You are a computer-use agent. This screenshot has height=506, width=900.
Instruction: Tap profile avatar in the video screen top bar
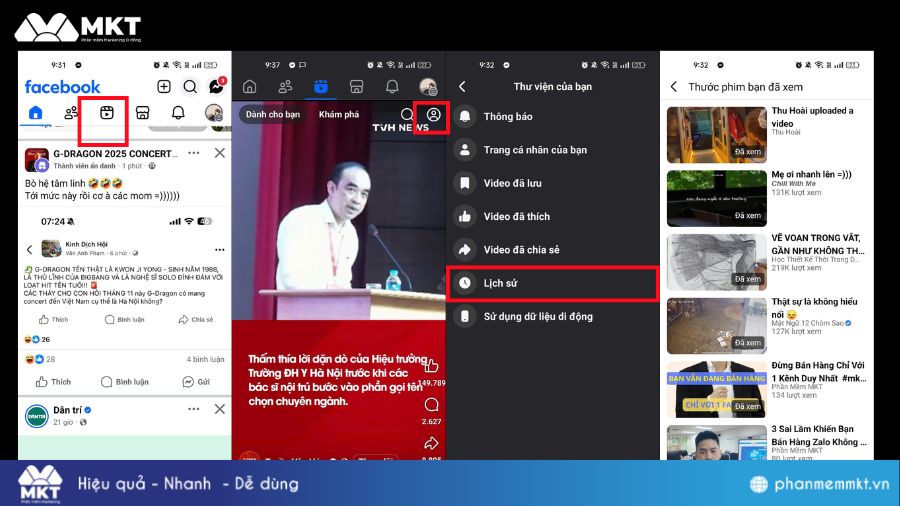pos(428,87)
